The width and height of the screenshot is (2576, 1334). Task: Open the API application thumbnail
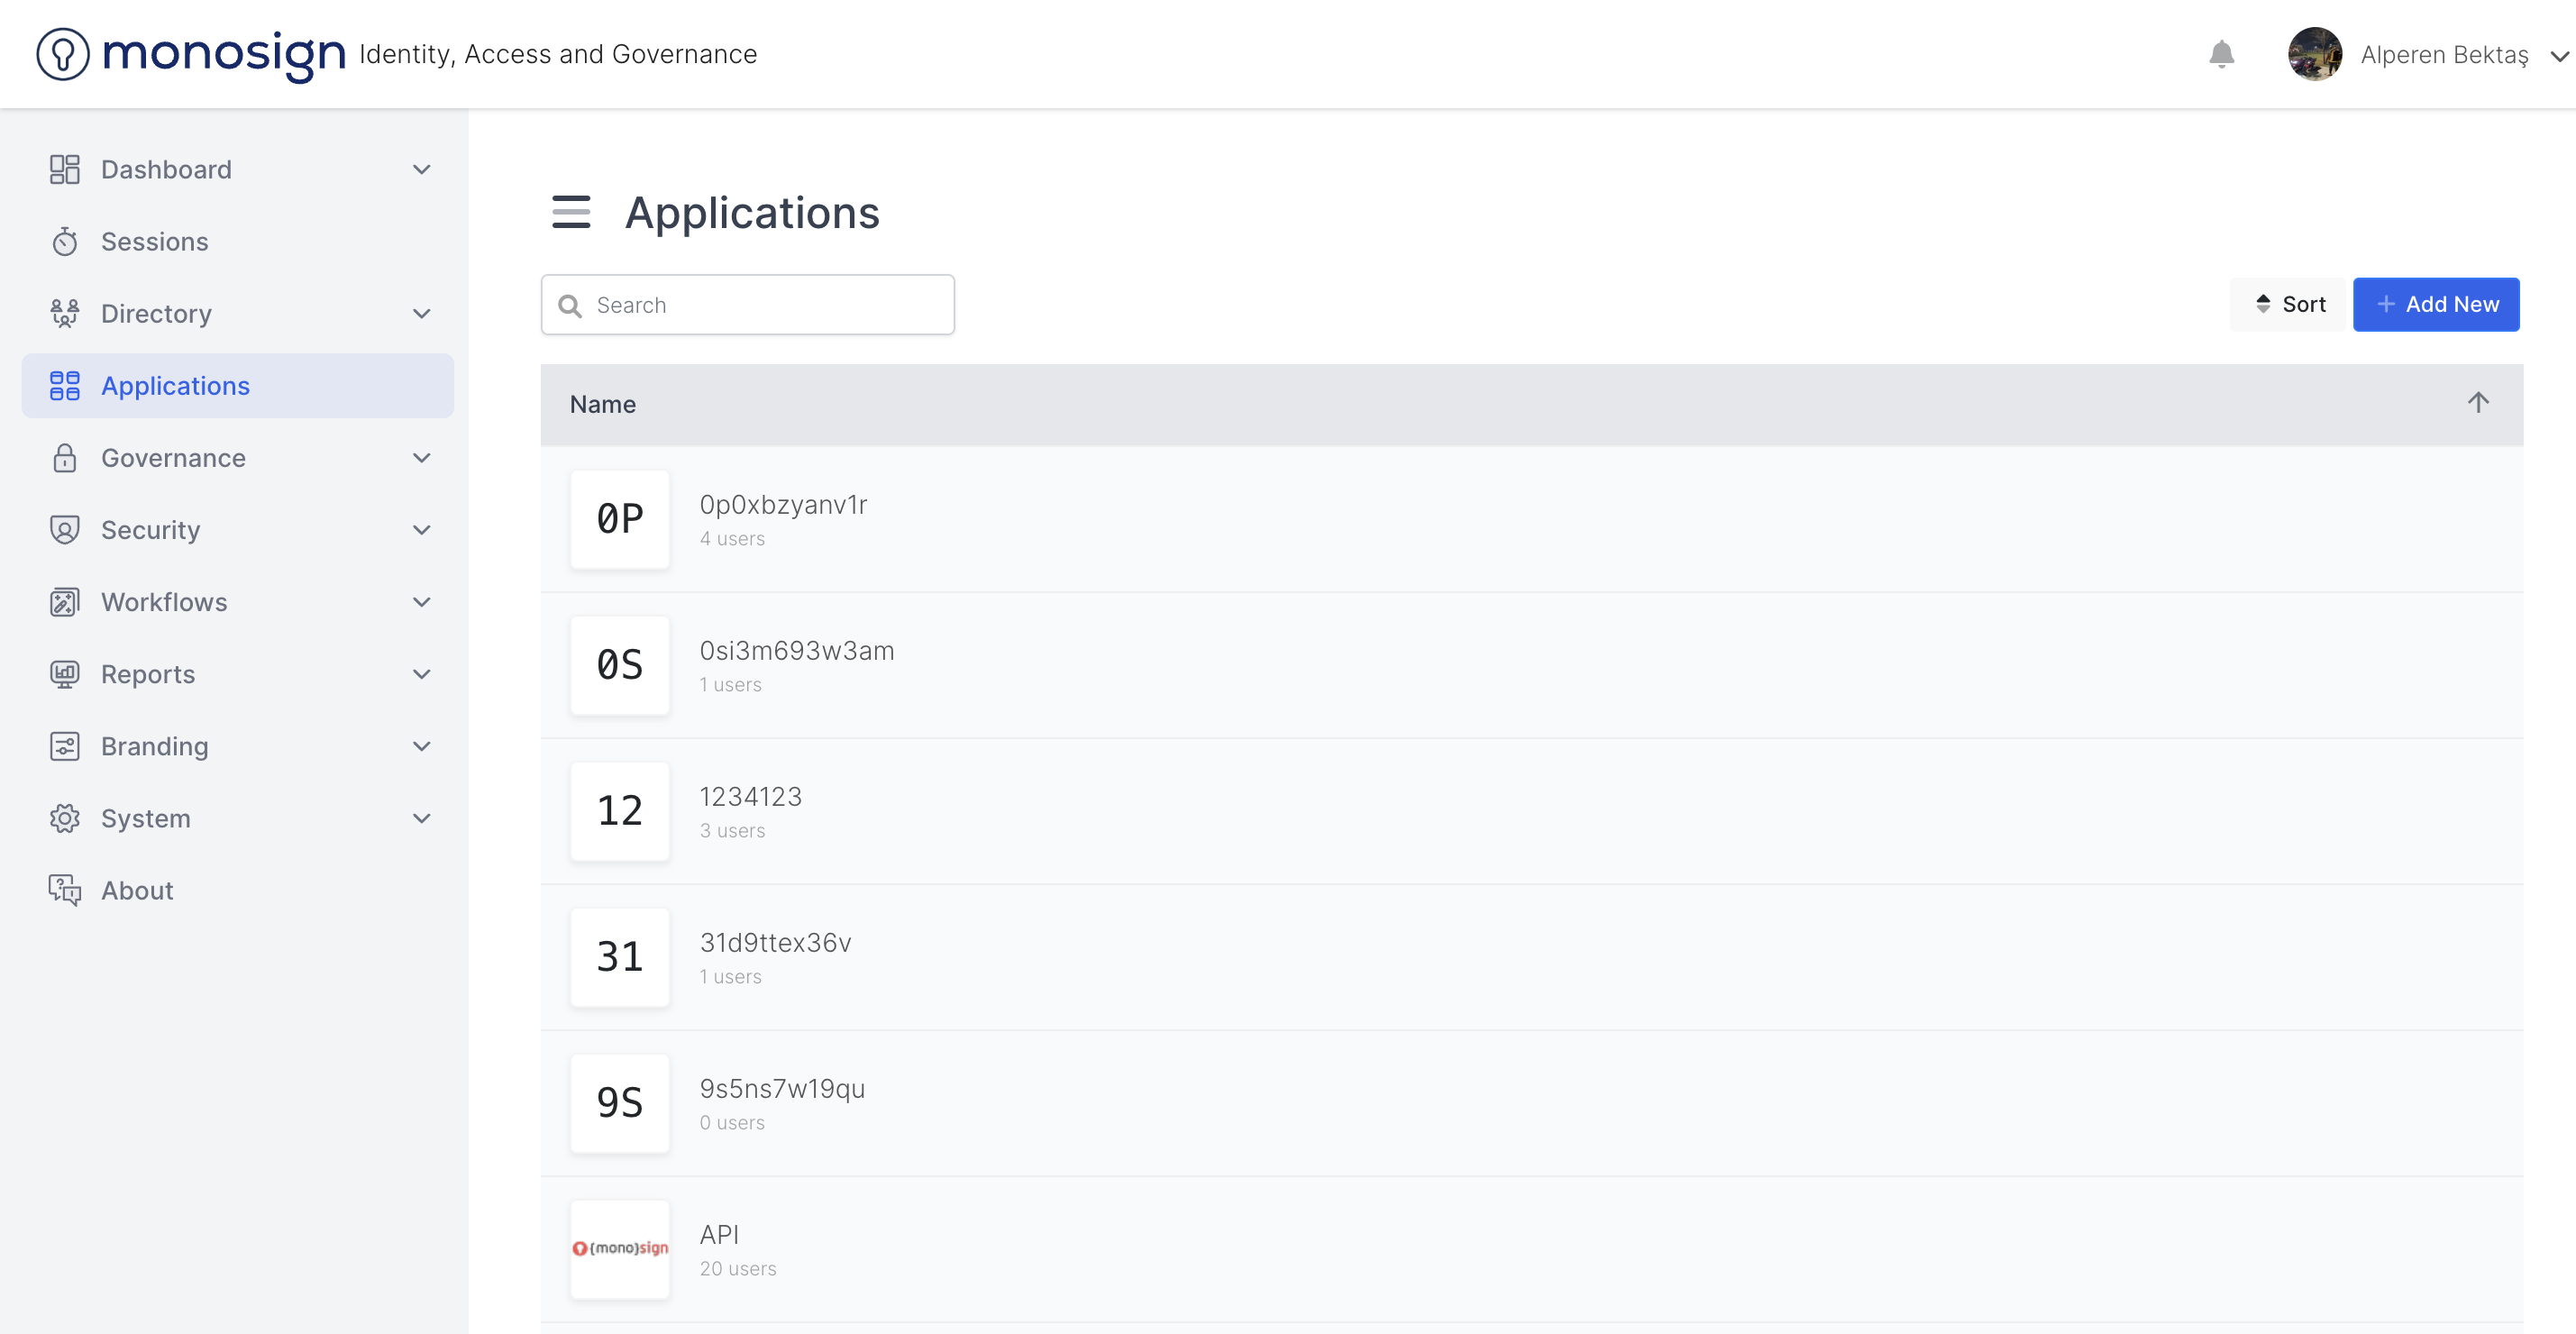tap(620, 1248)
